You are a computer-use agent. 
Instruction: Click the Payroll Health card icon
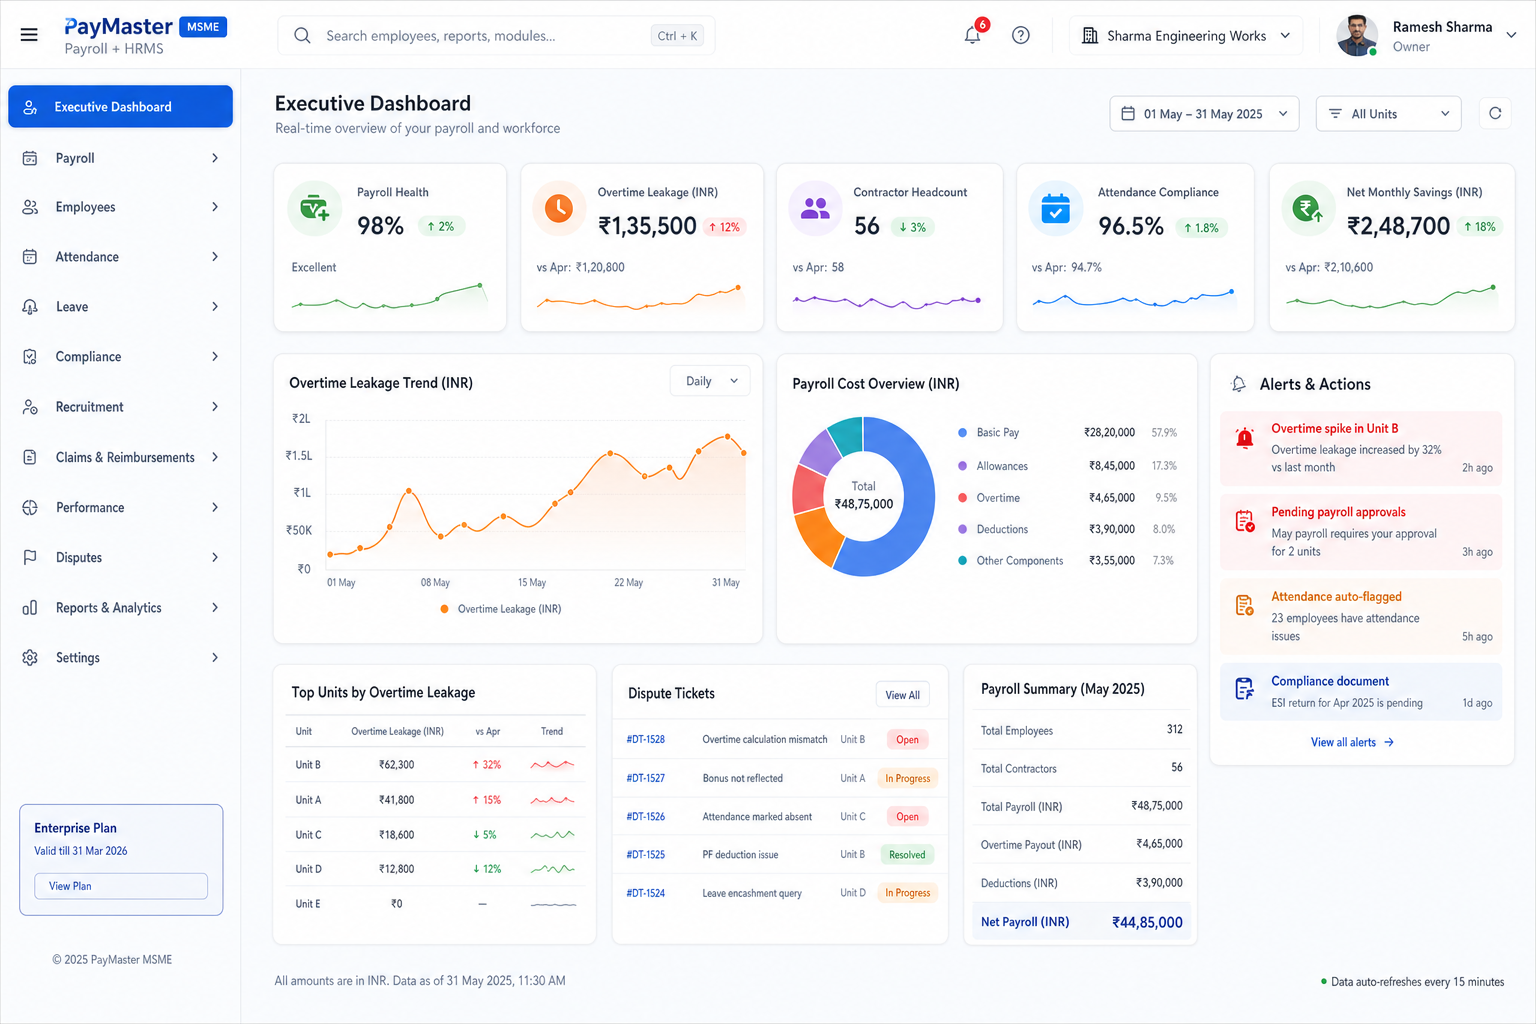[x=315, y=208]
